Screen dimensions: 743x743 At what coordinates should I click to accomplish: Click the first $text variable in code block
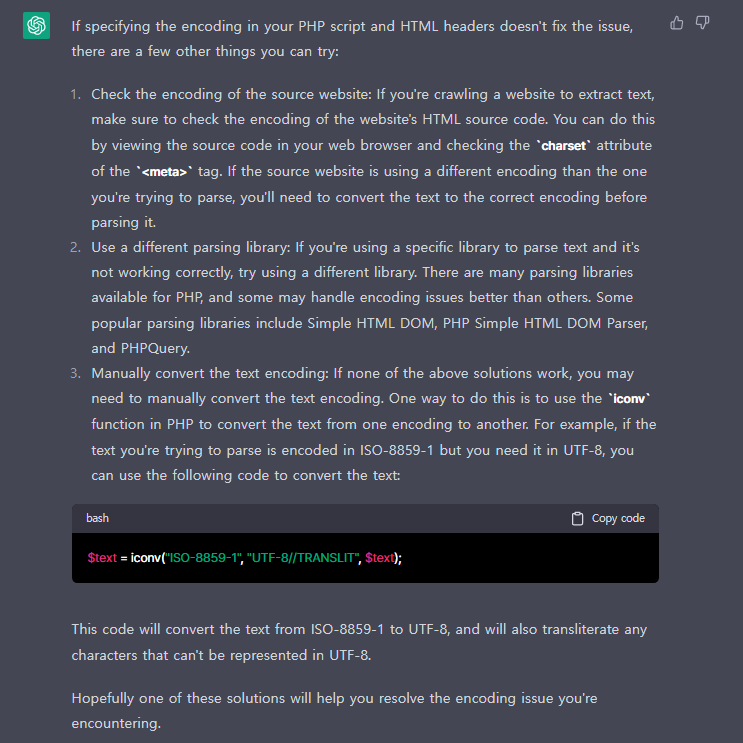102,558
